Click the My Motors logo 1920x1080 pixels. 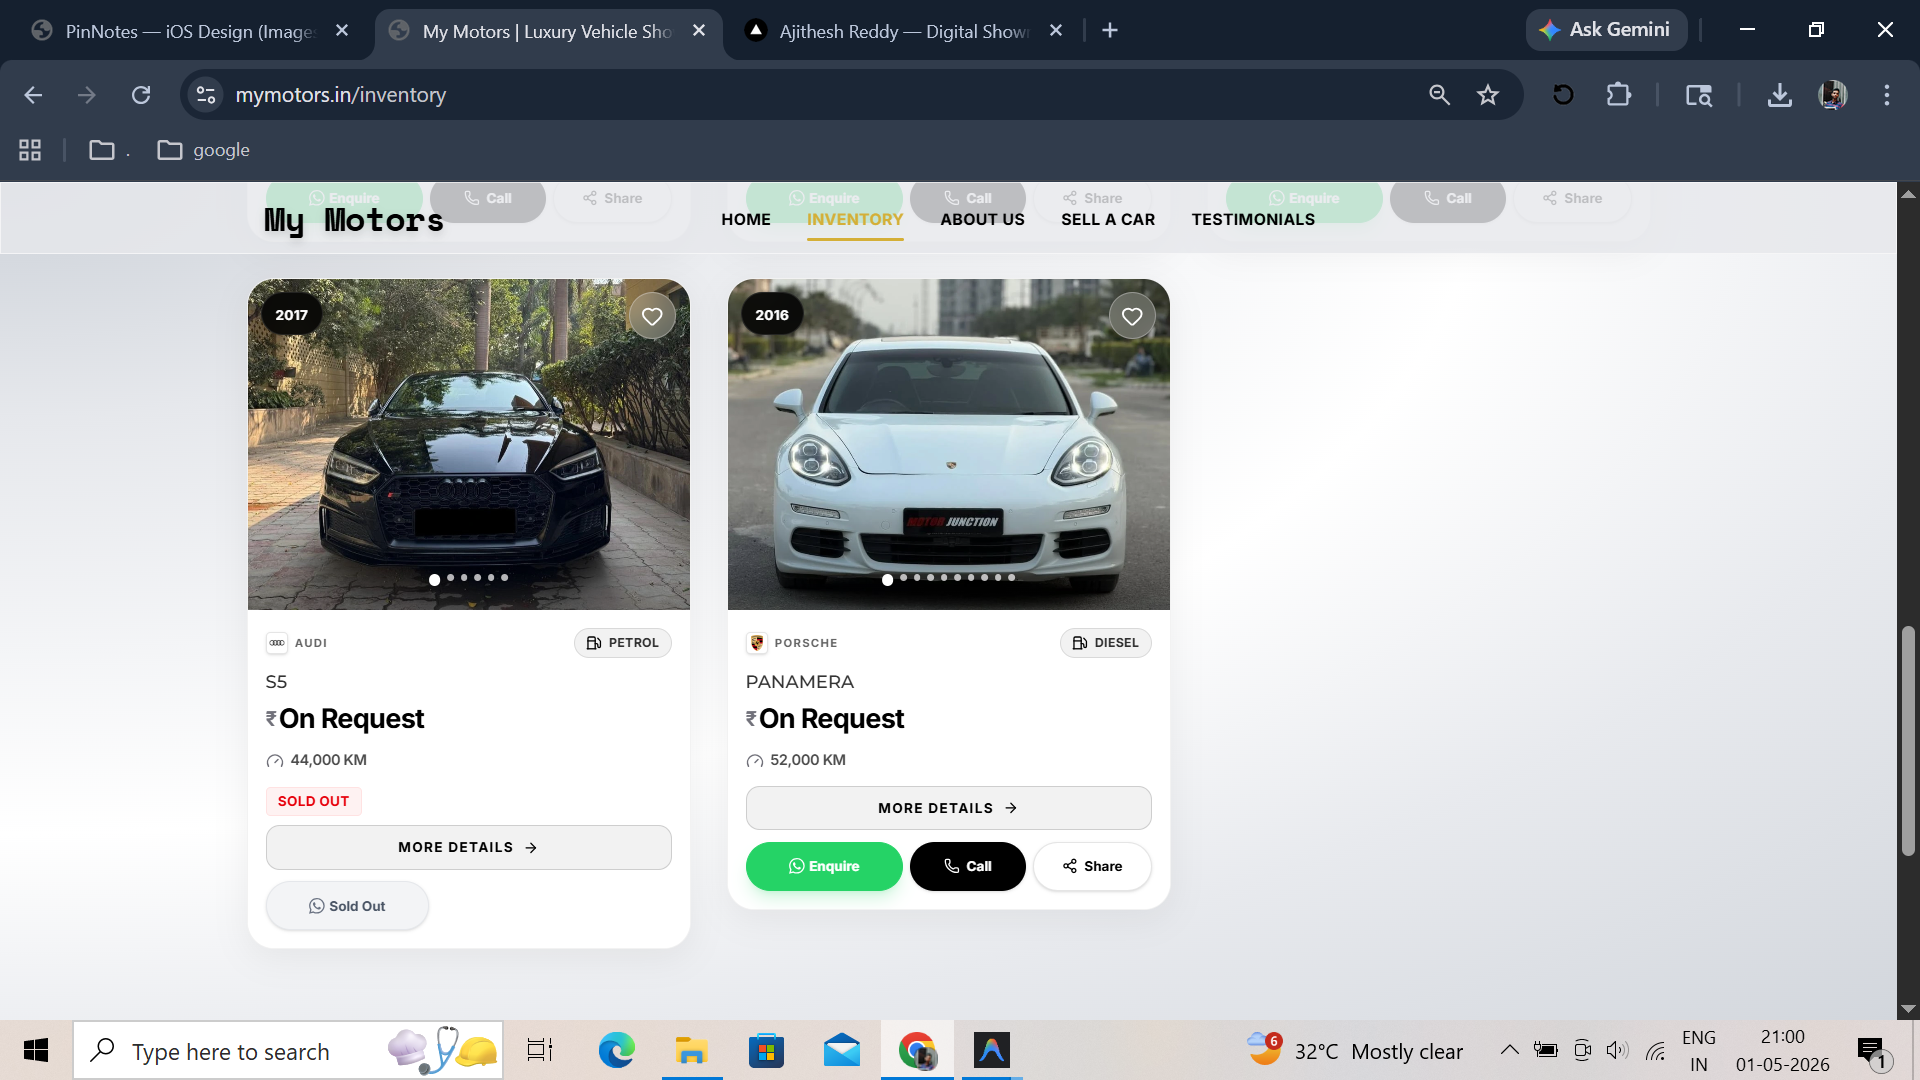(x=354, y=220)
